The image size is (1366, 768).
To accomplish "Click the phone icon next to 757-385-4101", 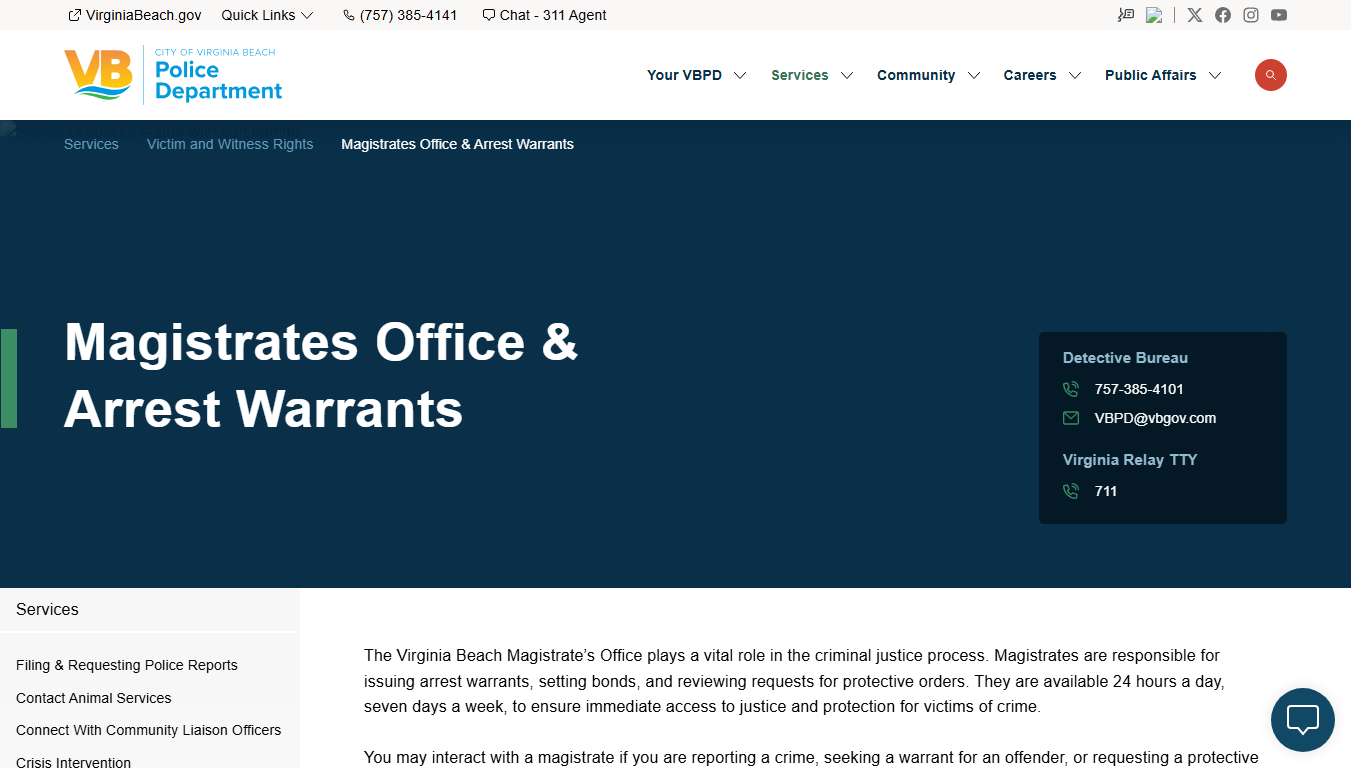I will click(1070, 389).
